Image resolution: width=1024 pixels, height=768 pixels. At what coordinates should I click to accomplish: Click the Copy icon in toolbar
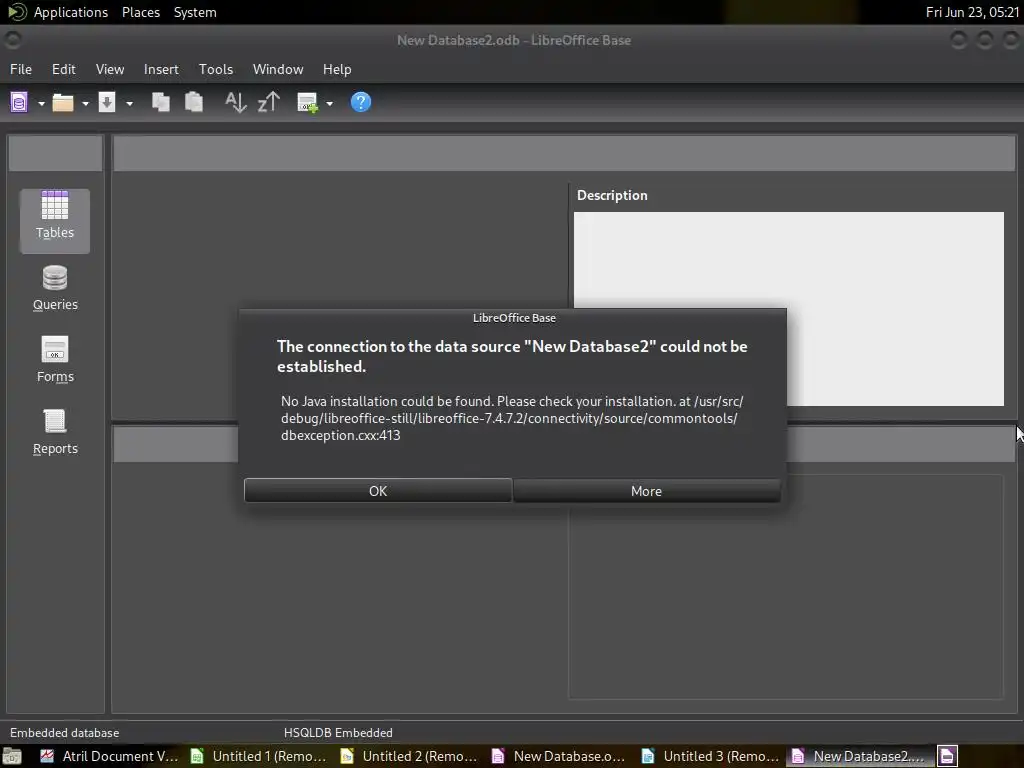[161, 103]
